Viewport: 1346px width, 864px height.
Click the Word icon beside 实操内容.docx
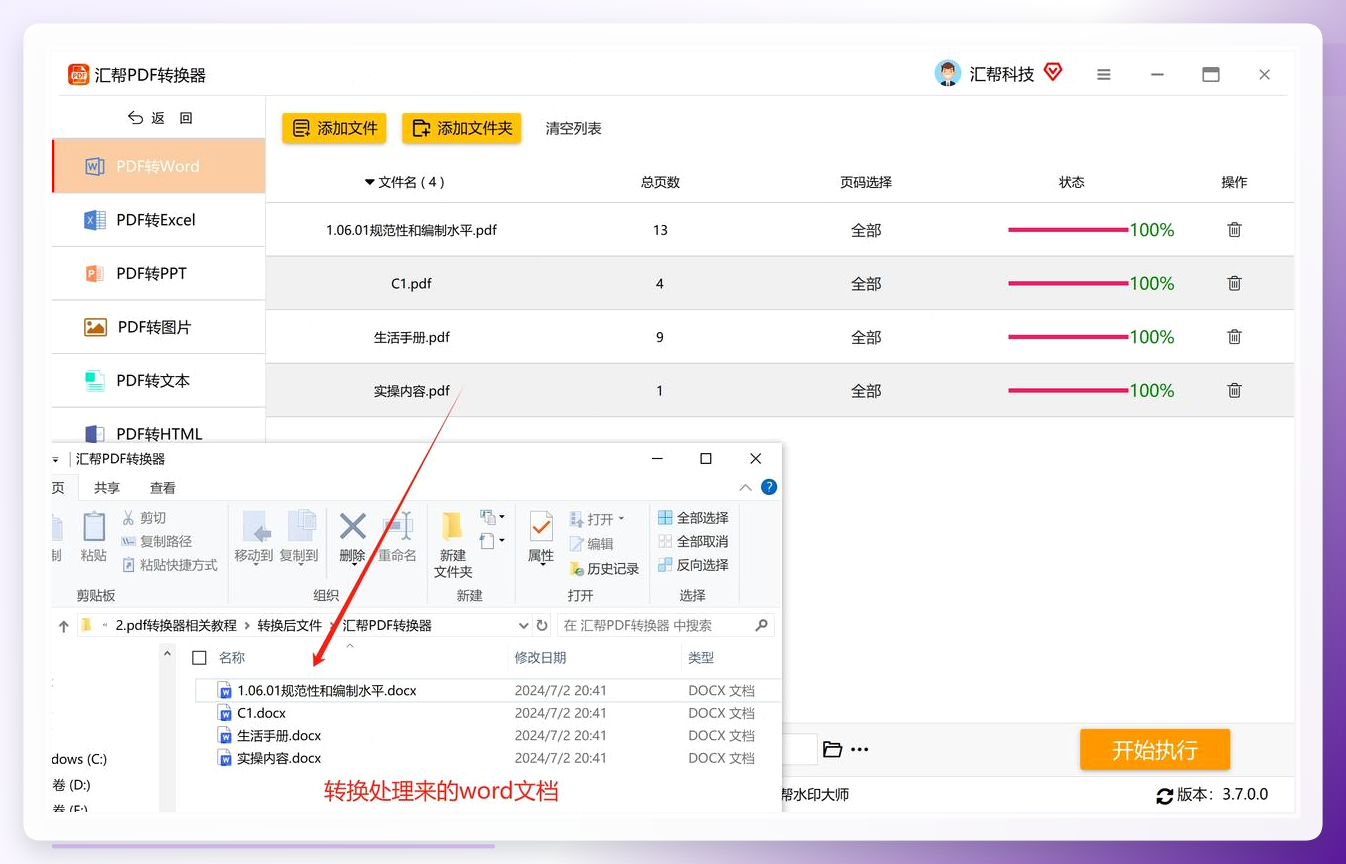(225, 758)
